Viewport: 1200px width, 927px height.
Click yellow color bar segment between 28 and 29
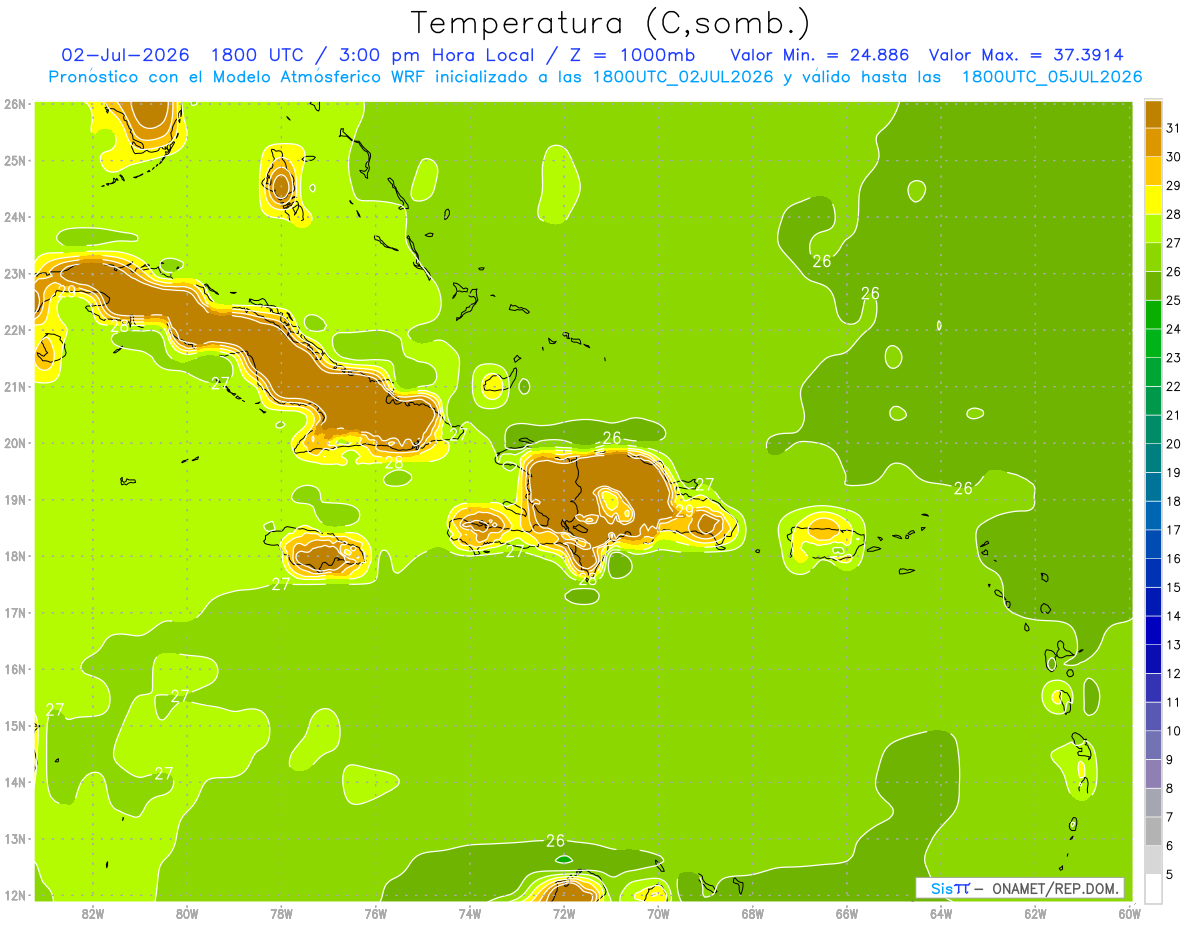(x=1153, y=200)
